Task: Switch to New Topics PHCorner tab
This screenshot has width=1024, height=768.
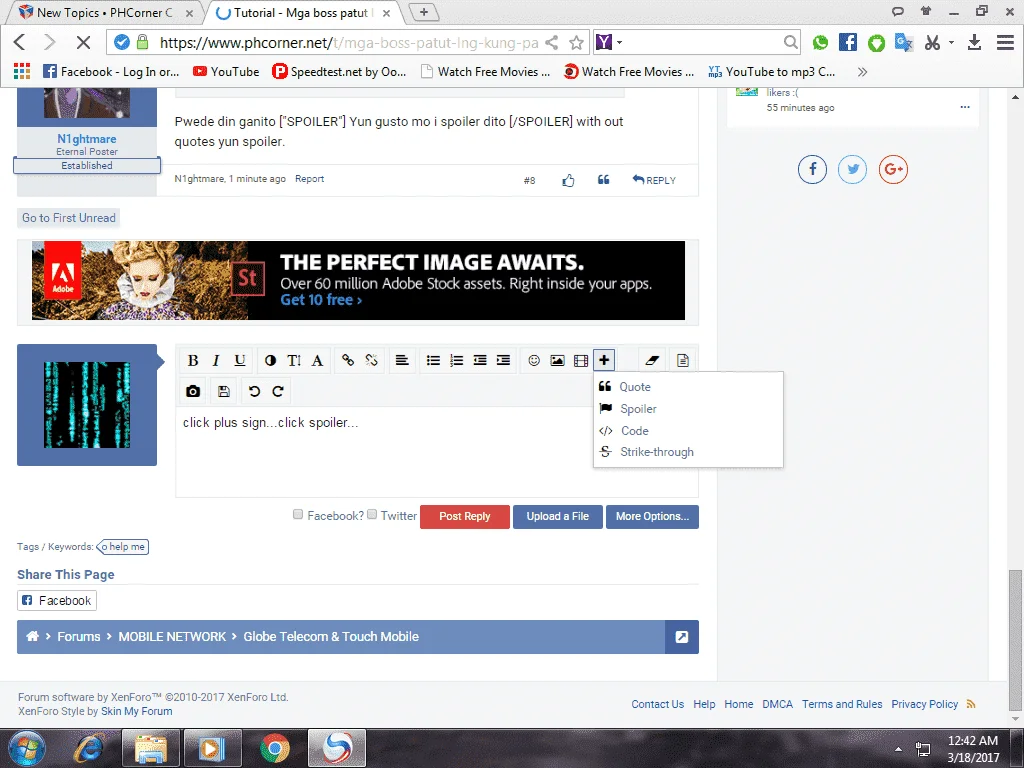Action: pos(106,12)
